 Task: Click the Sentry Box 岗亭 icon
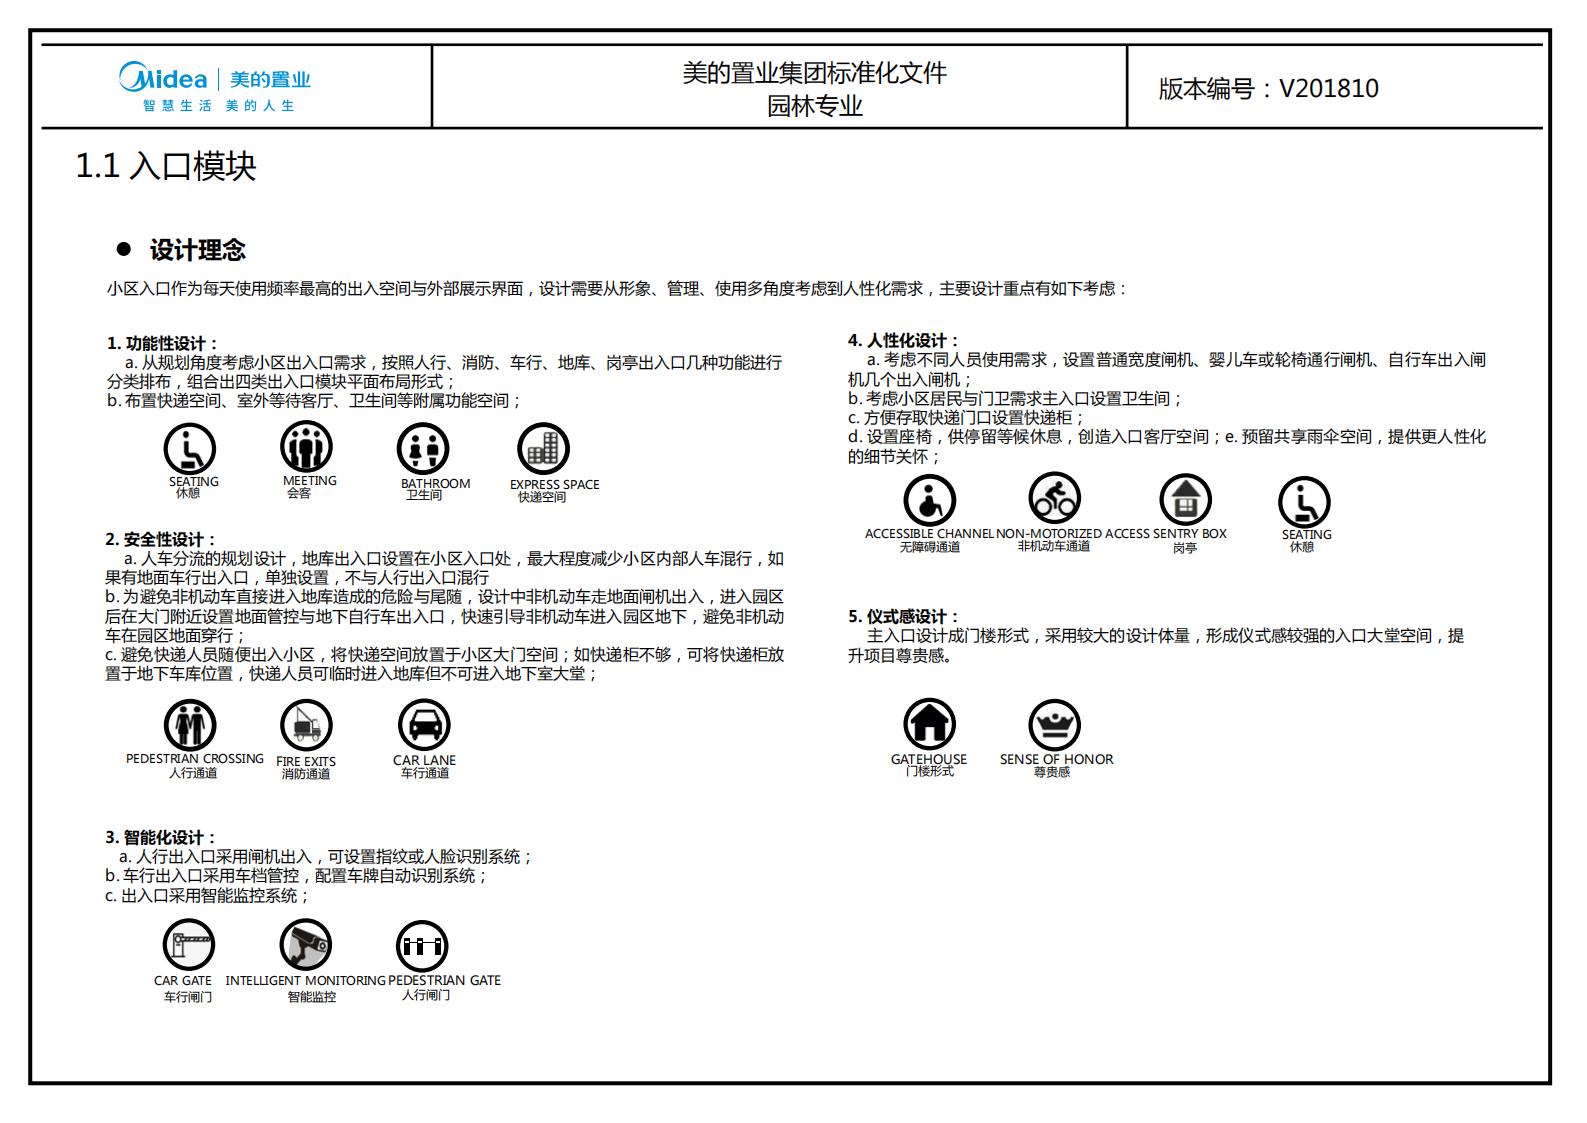1185,500
